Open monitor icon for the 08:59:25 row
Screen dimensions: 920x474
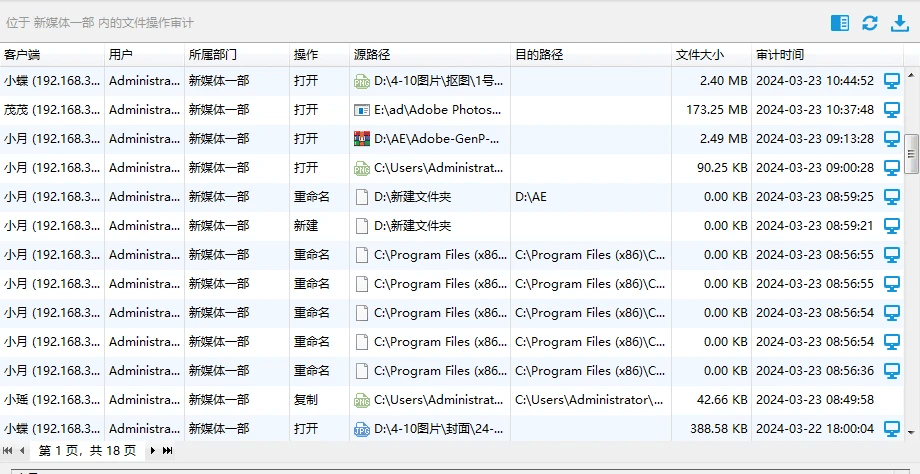click(892, 197)
